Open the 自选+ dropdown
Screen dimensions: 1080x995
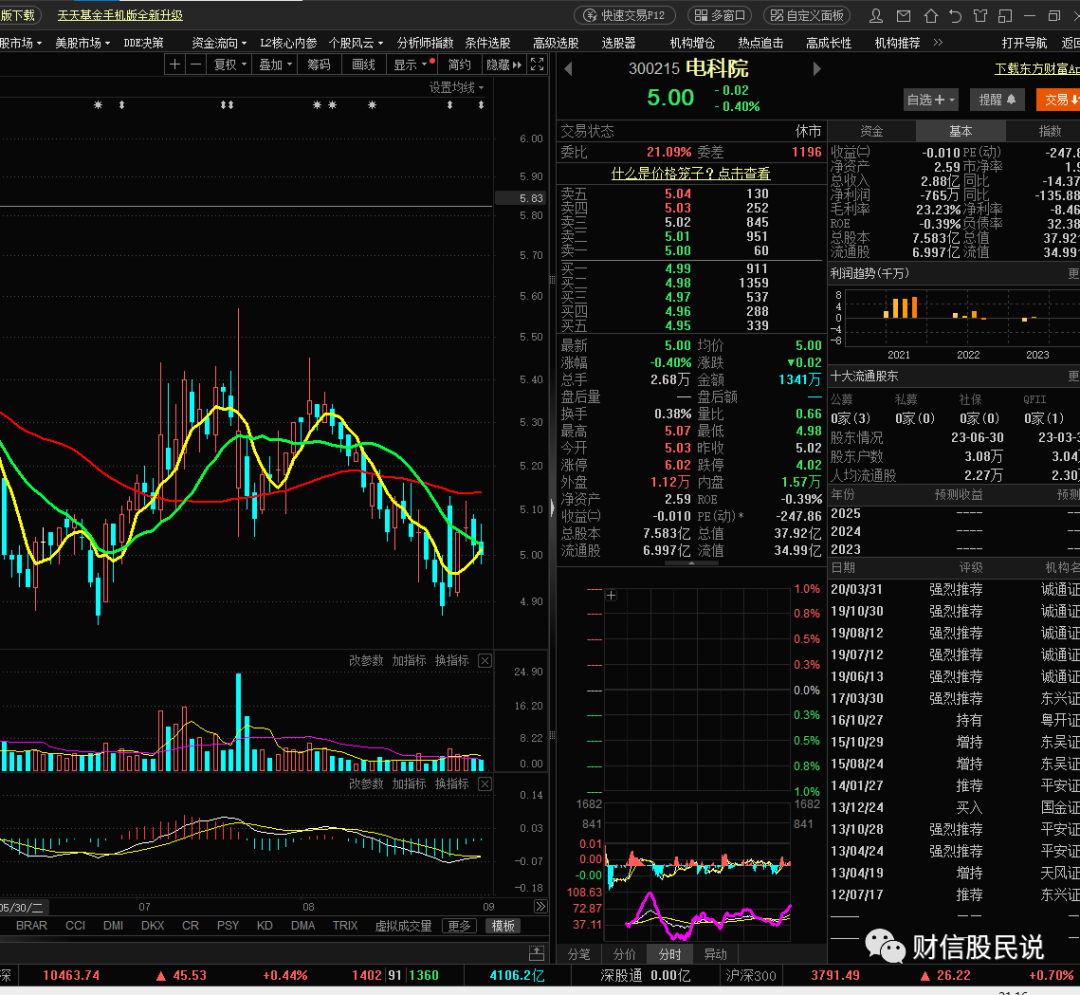click(931, 100)
